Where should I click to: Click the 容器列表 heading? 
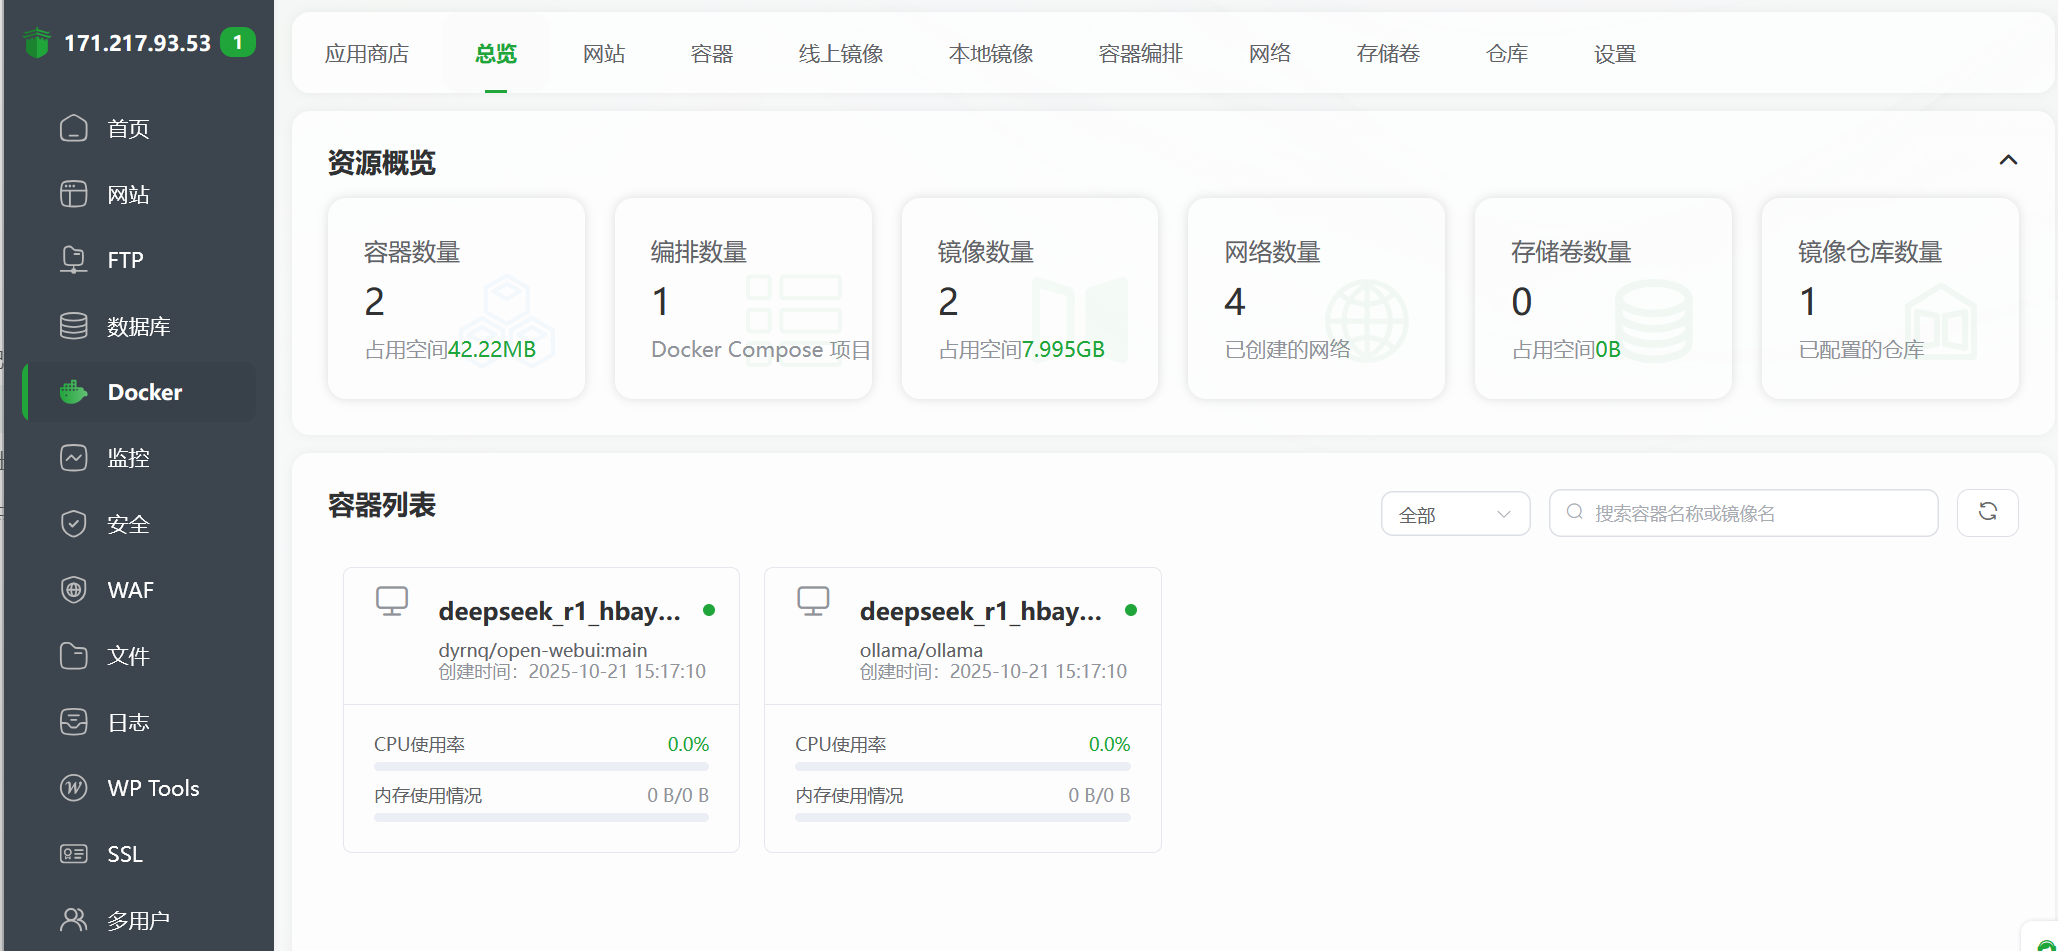click(382, 505)
